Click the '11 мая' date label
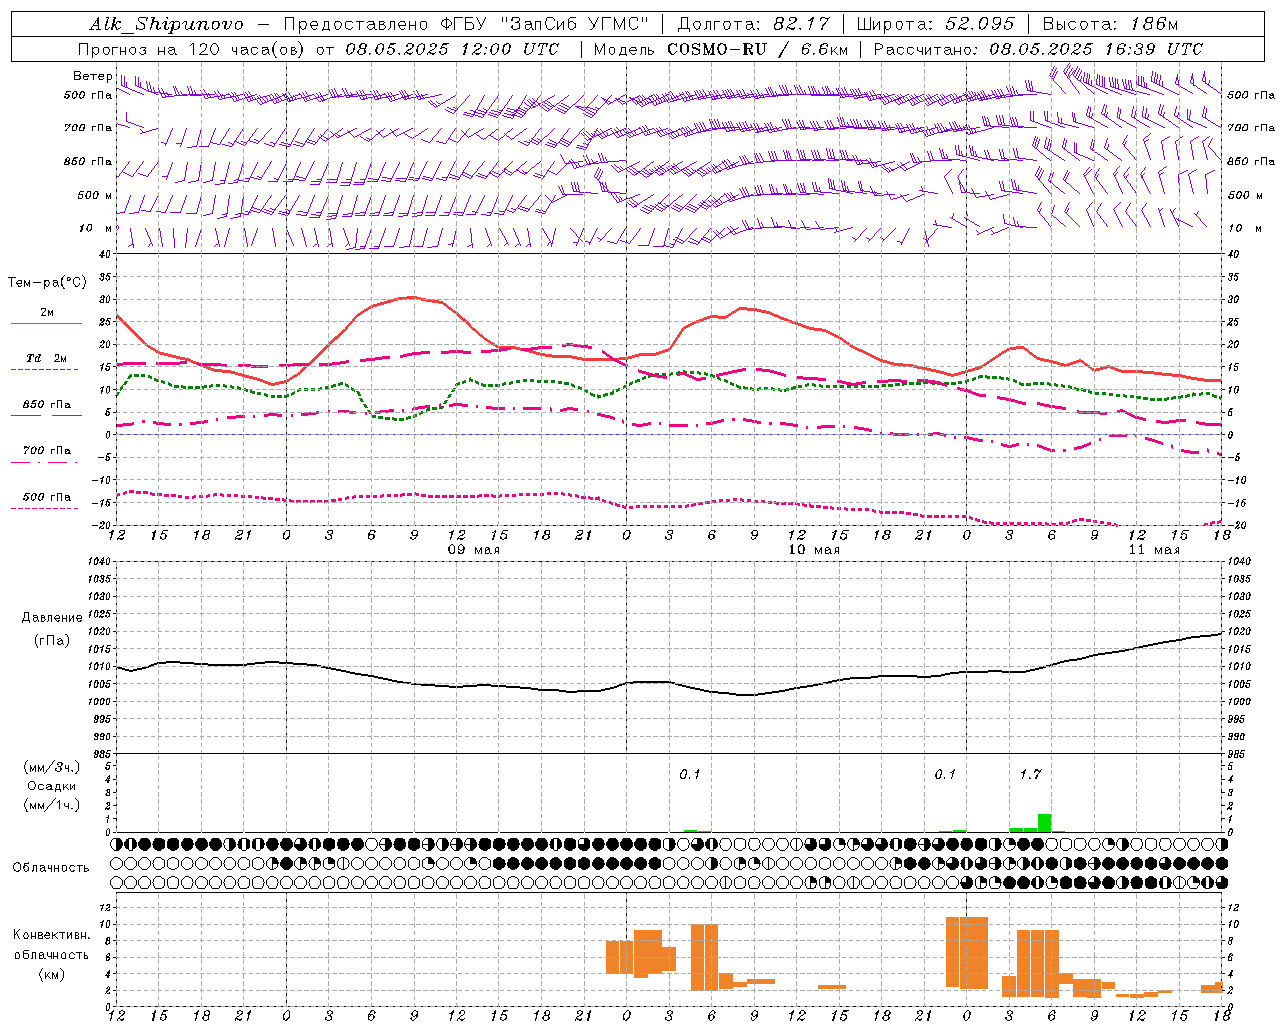The height and width of the screenshot is (1024, 1280). click(1154, 550)
